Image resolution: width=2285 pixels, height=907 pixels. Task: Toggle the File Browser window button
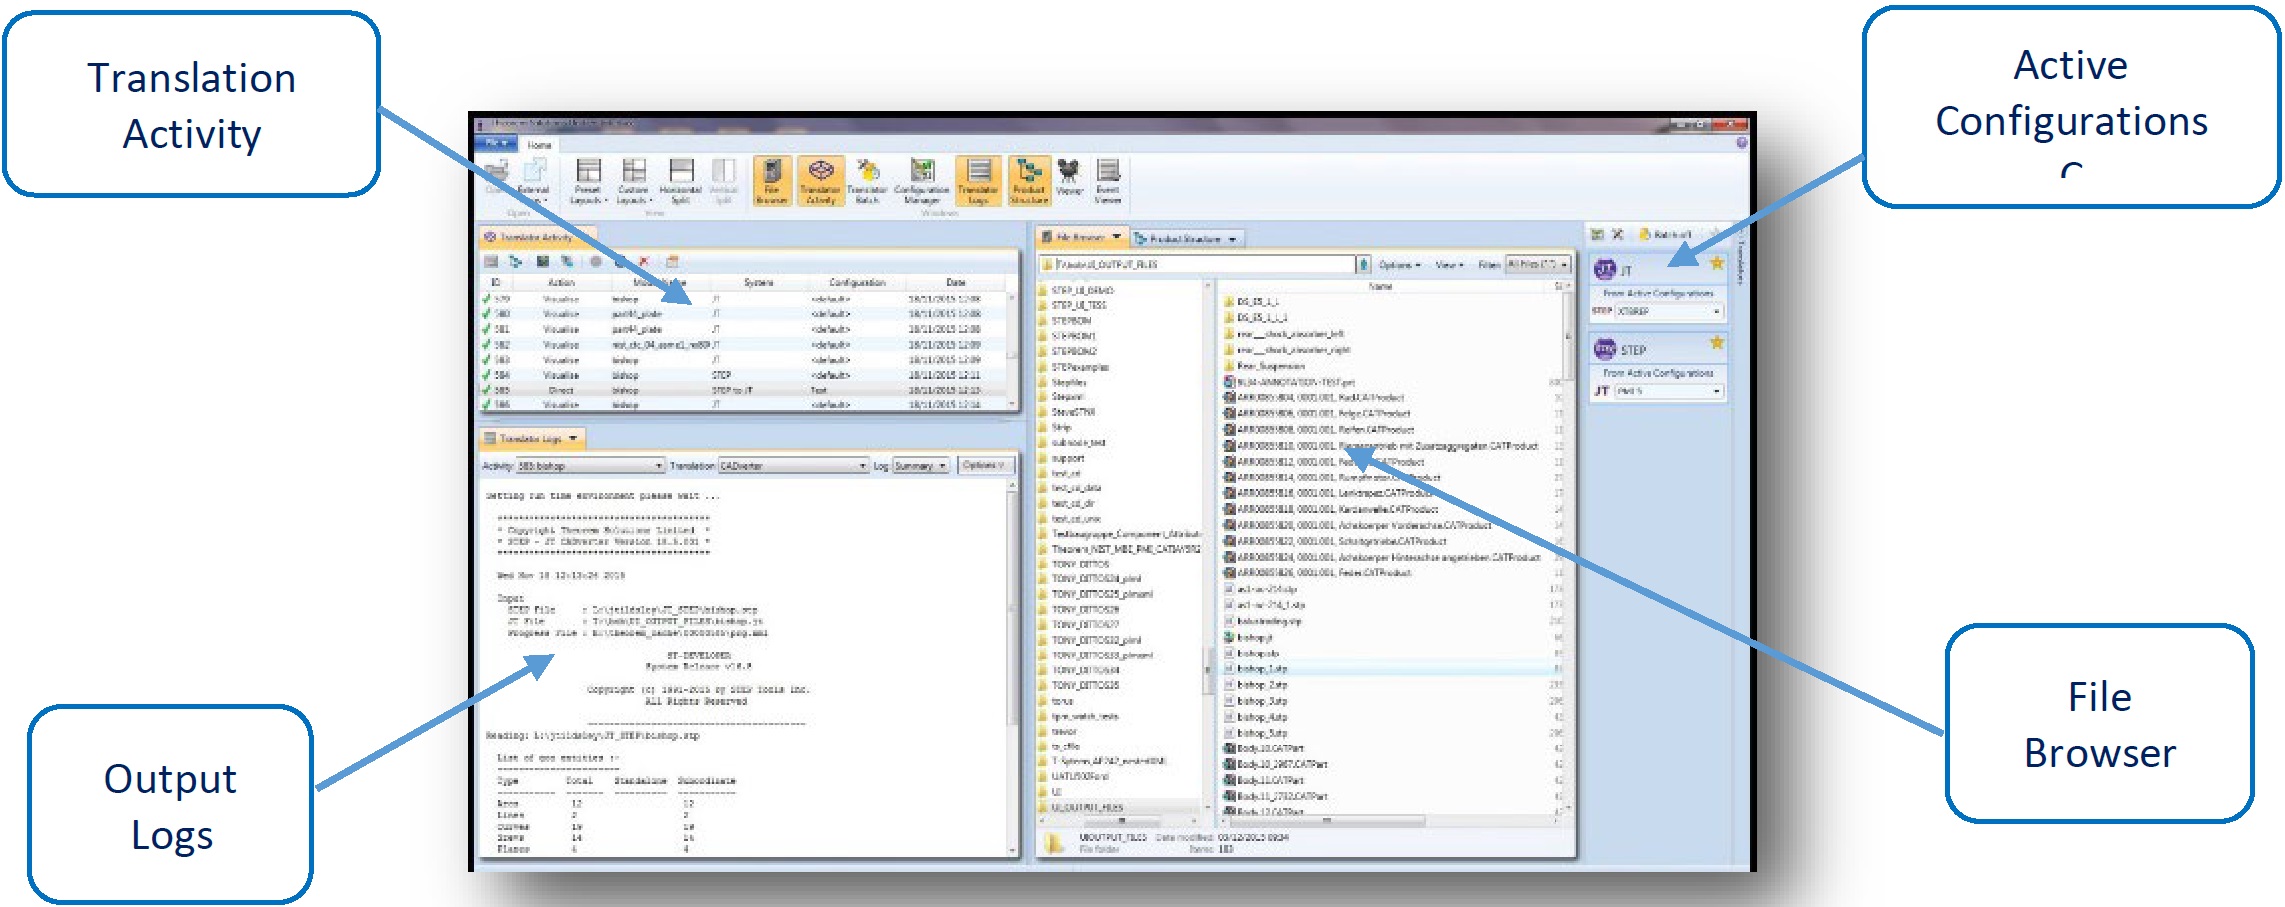pyautogui.click(x=772, y=181)
